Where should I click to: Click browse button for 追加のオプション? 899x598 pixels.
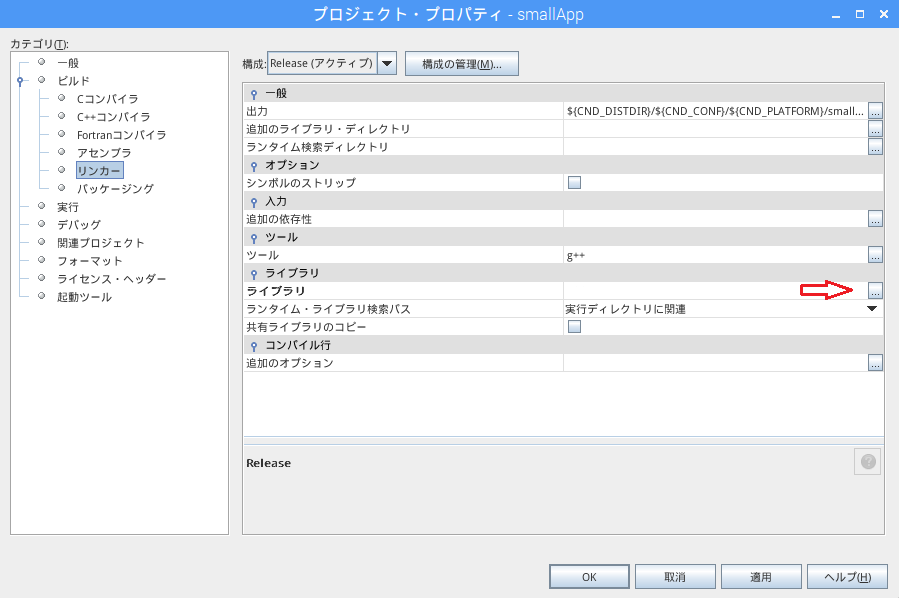click(875, 363)
